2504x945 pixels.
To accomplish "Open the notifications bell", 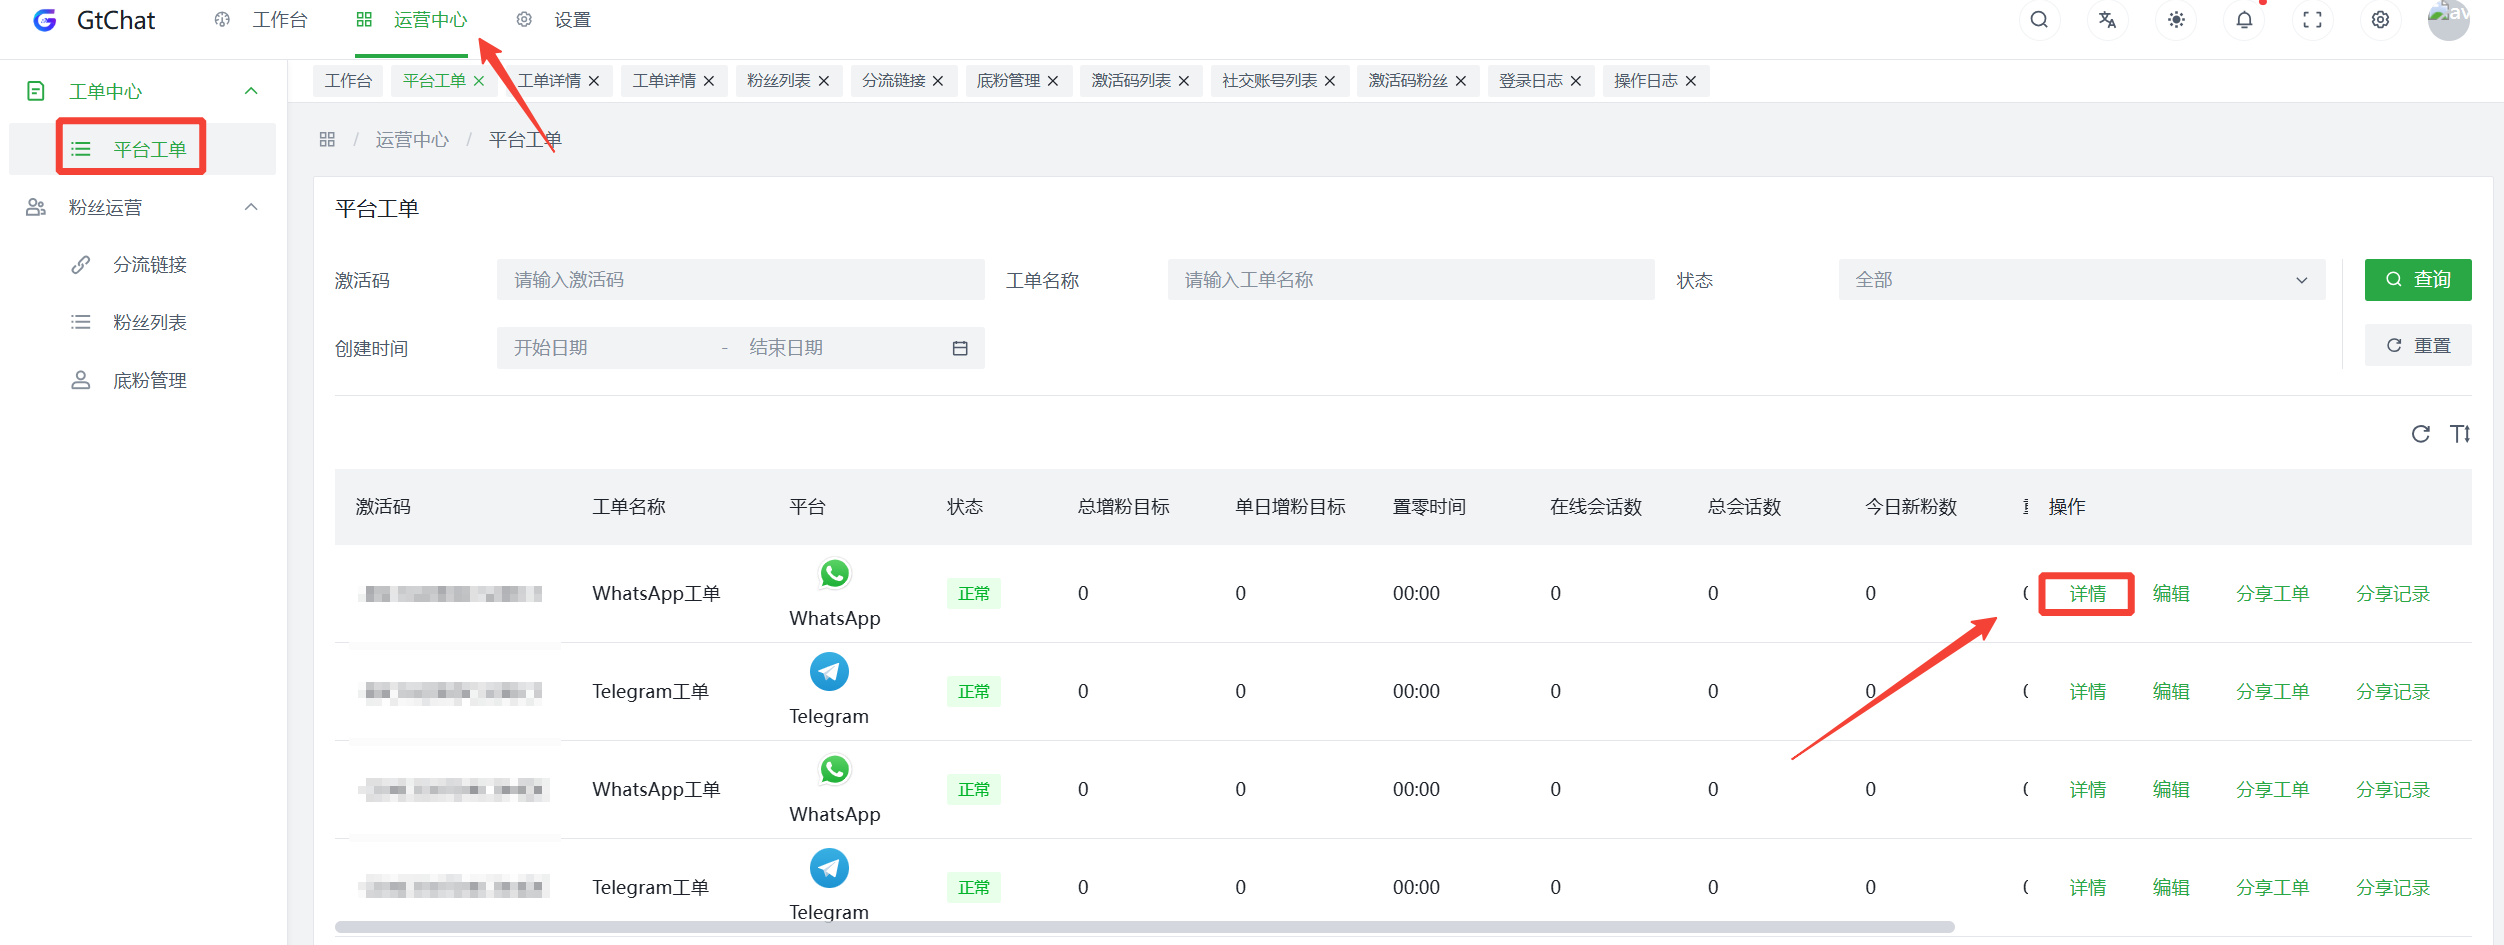I will 2244,20.
